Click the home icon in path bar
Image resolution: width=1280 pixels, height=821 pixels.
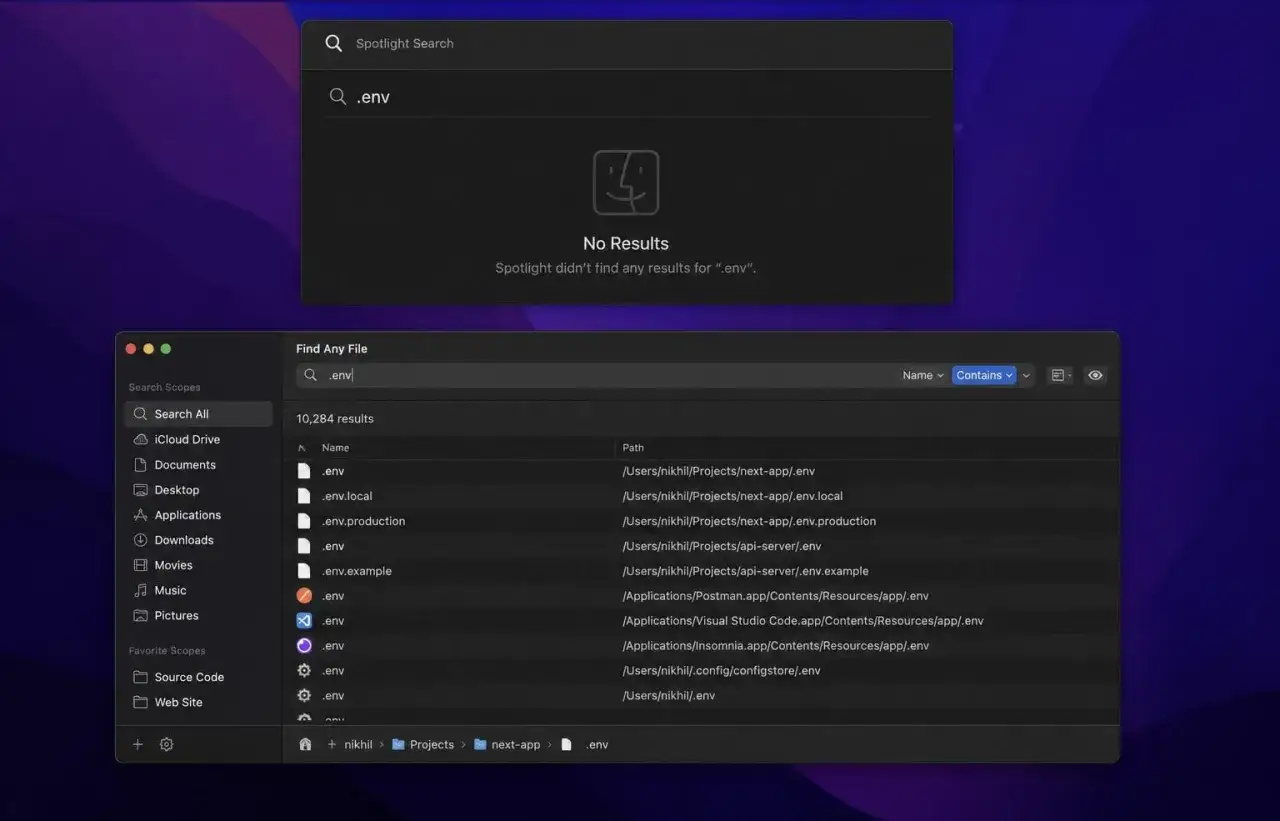(x=305, y=745)
